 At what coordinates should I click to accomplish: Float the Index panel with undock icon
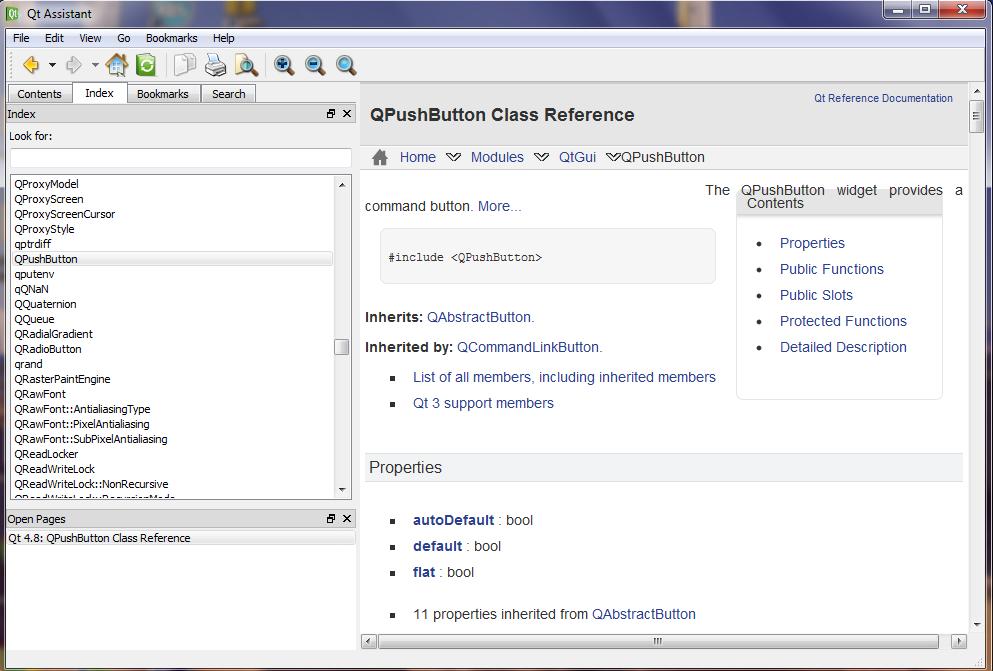point(331,114)
